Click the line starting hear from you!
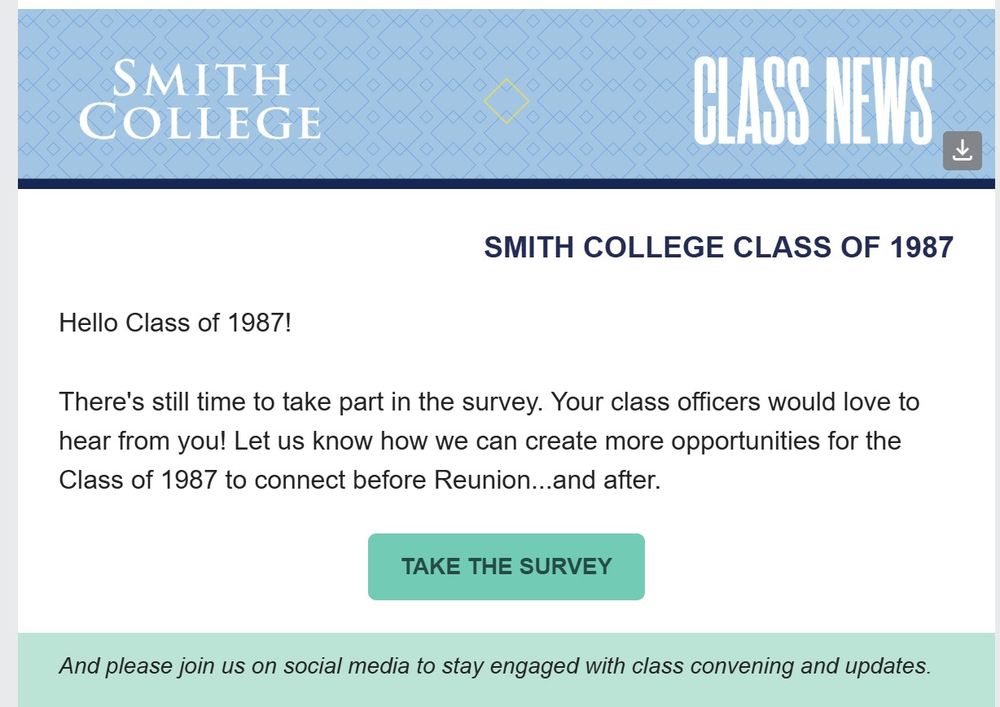 480,441
